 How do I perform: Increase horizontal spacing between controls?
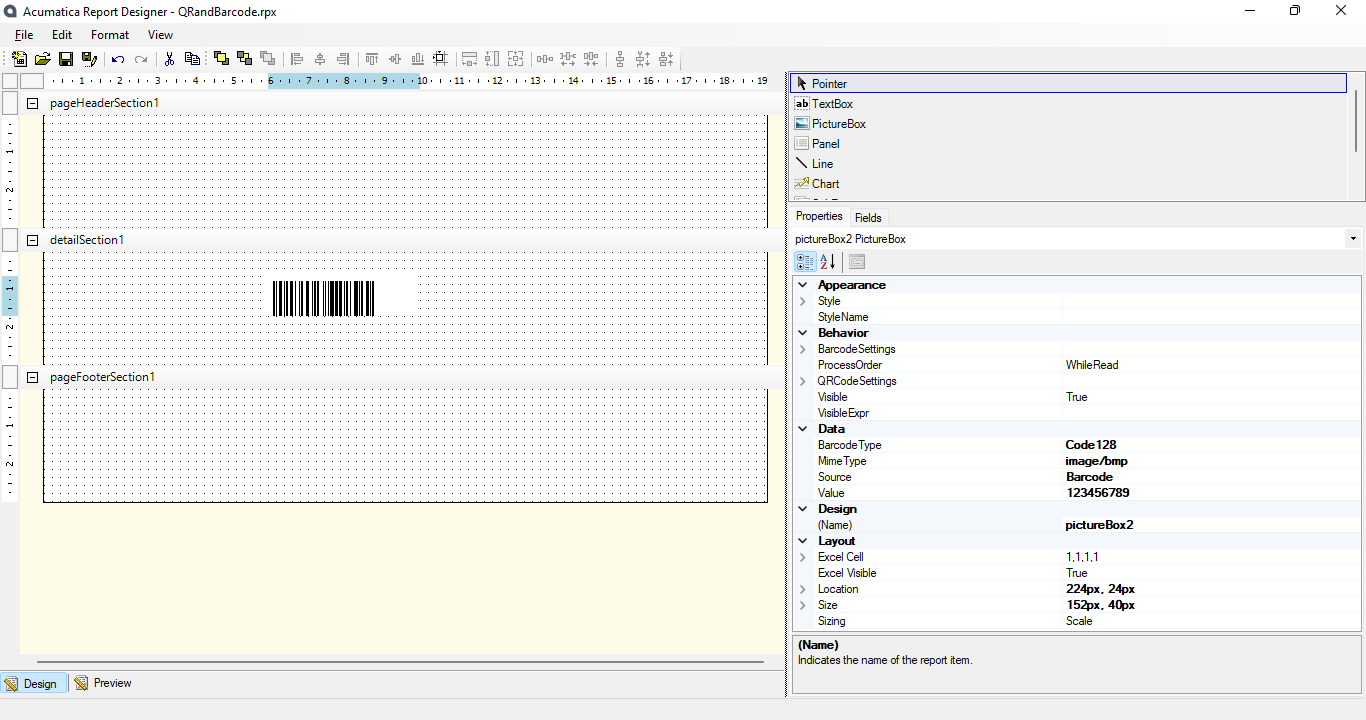(x=567, y=59)
